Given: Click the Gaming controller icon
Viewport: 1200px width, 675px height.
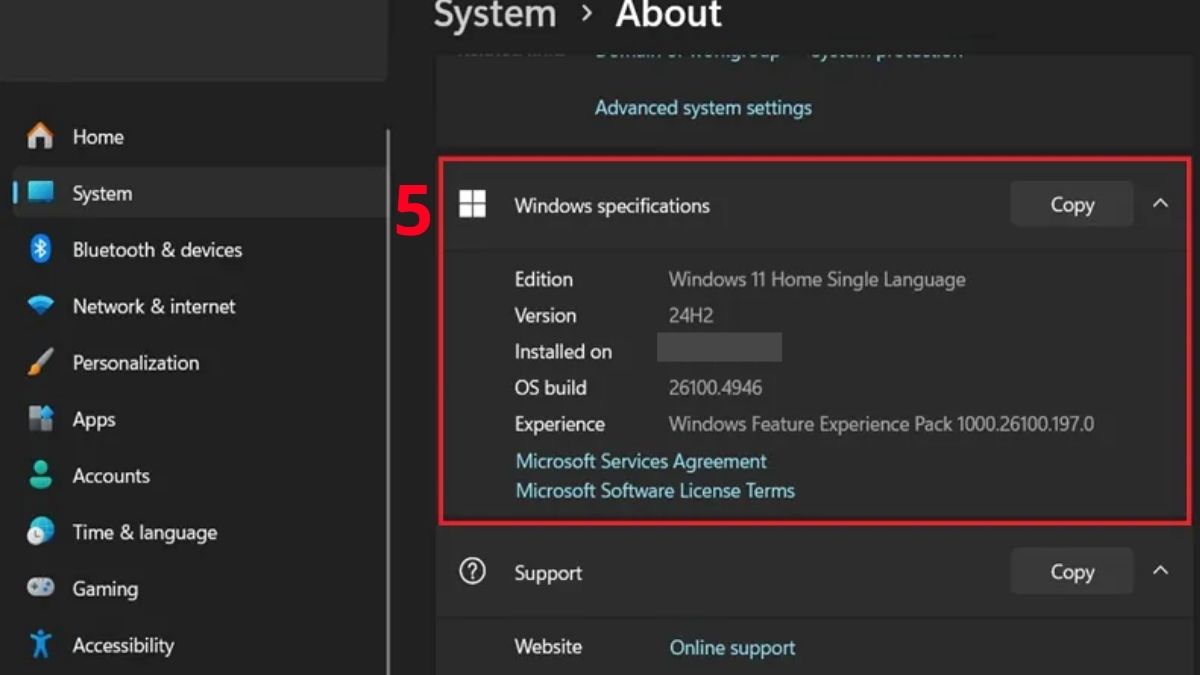Looking at the screenshot, I should coord(40,588).
